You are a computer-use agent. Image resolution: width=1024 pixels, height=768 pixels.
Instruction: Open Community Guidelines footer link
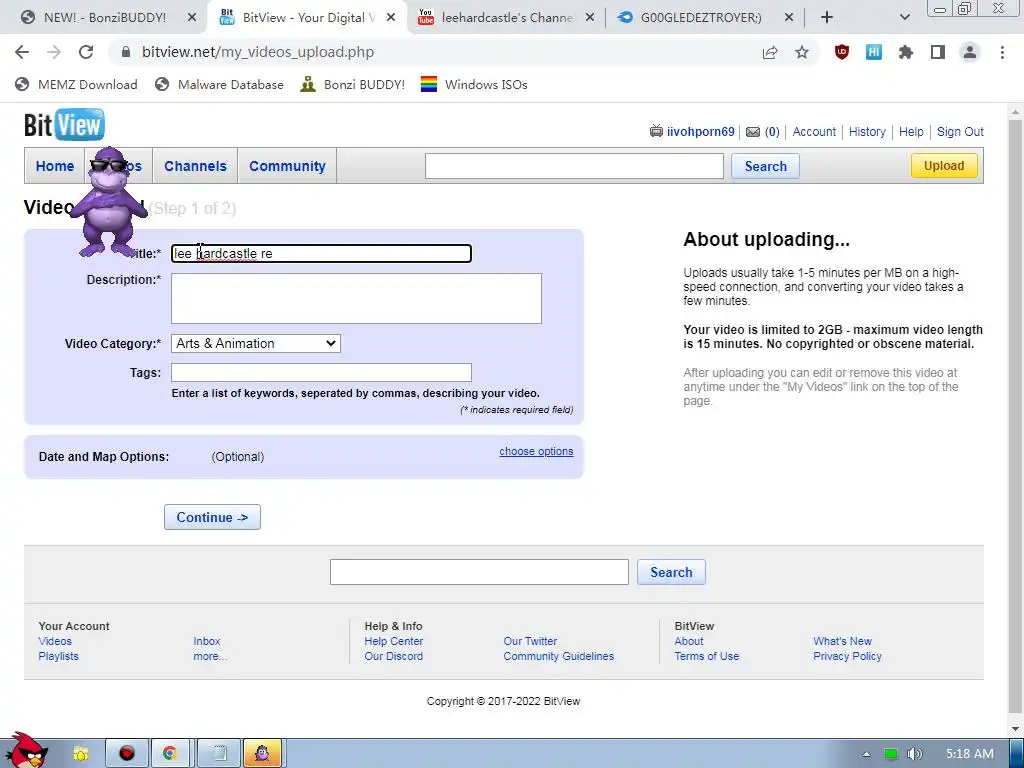558,656
